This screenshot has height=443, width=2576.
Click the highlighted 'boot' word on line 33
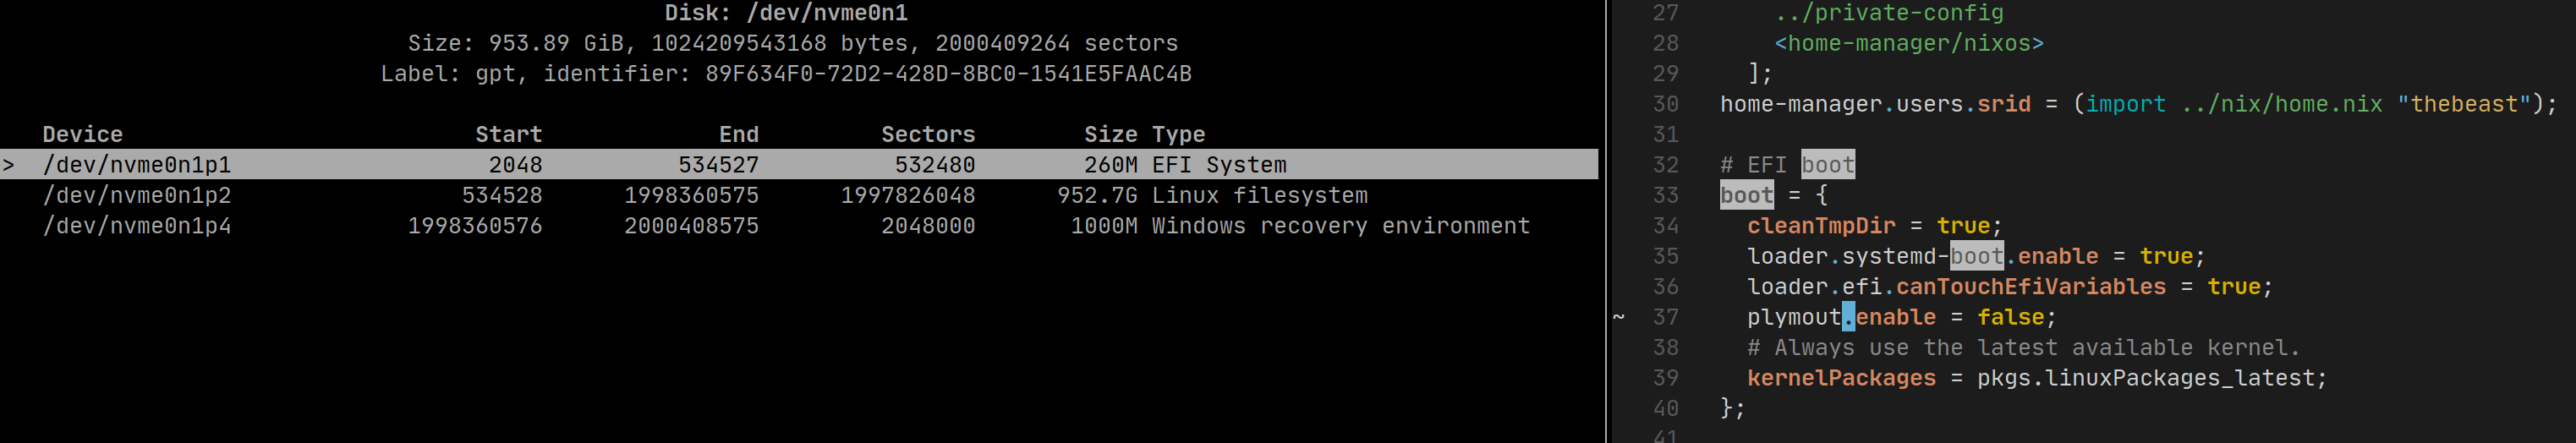(1746, 195)
